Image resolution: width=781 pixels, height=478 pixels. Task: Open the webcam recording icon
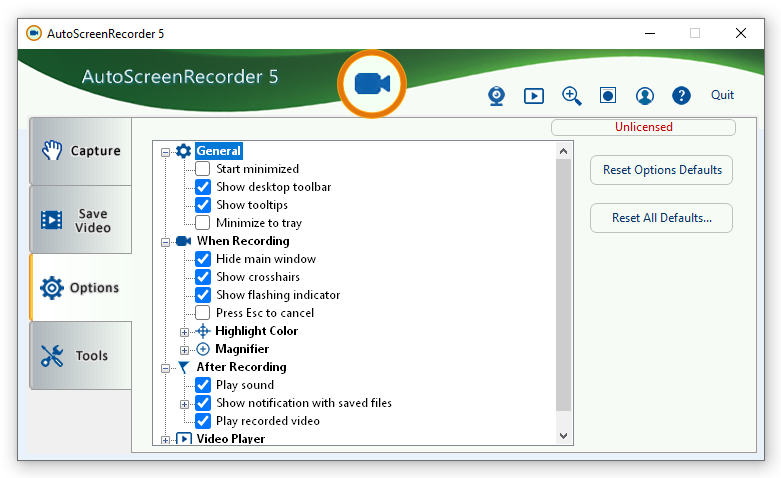point(496,96)
